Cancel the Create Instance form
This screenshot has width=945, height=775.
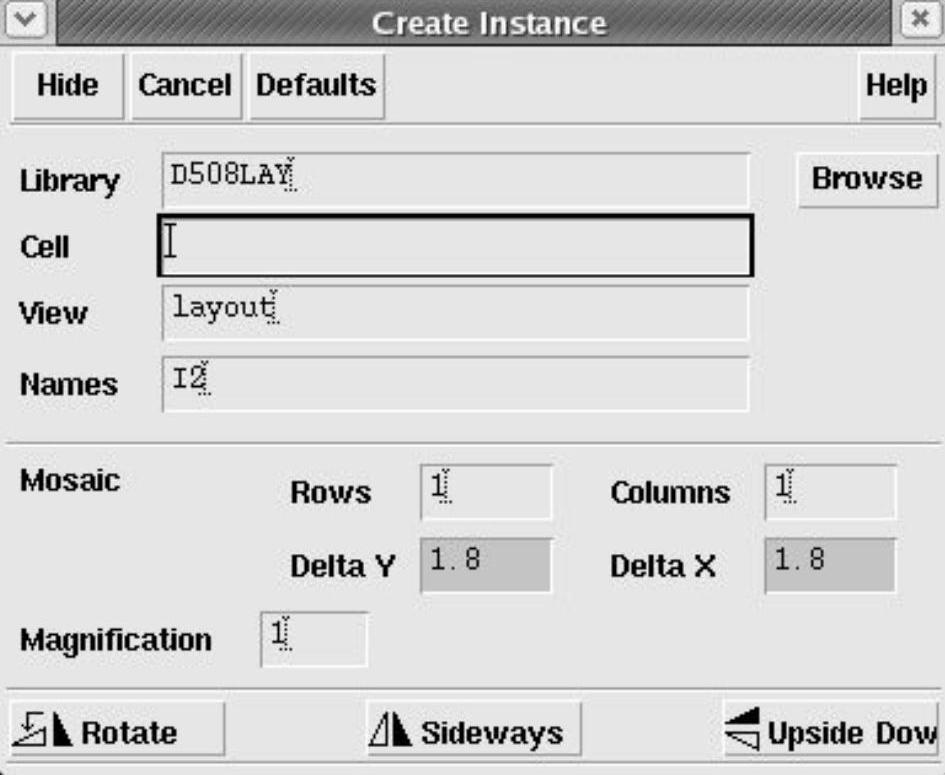[x=185, y=86]
